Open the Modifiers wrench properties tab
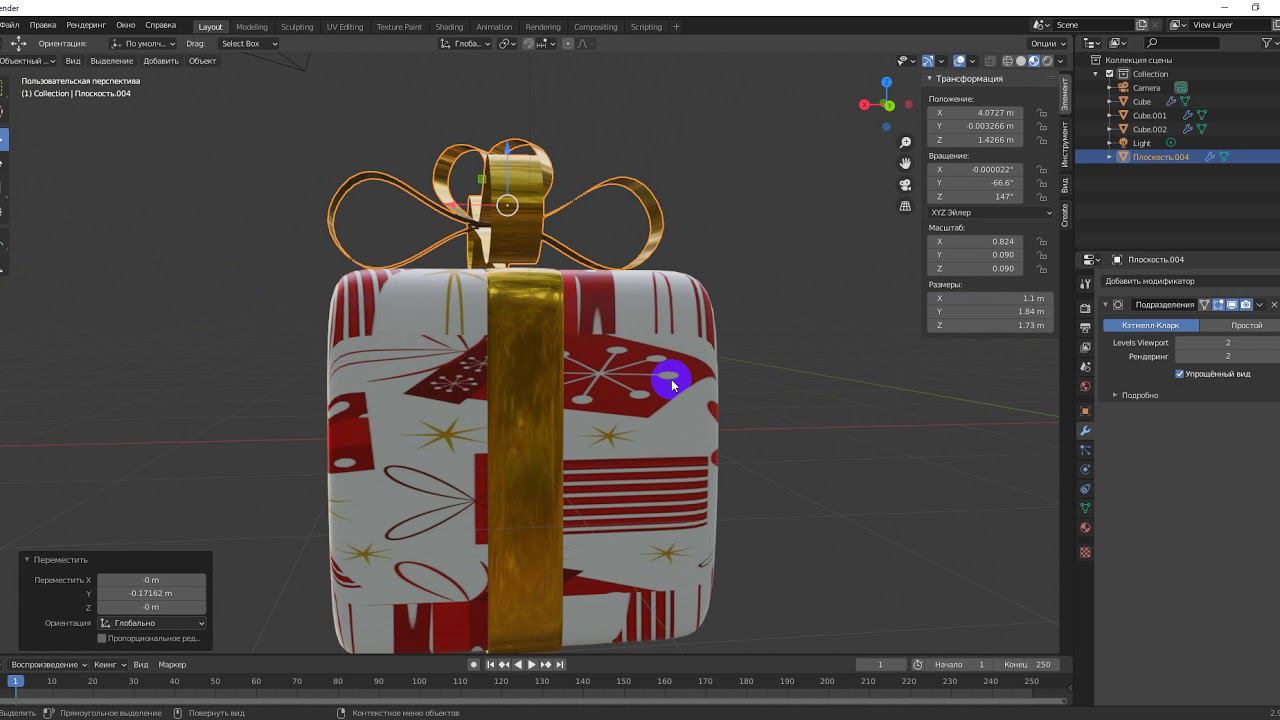The width and height of the screenshot is (1280, 720). click(1085, 430)
